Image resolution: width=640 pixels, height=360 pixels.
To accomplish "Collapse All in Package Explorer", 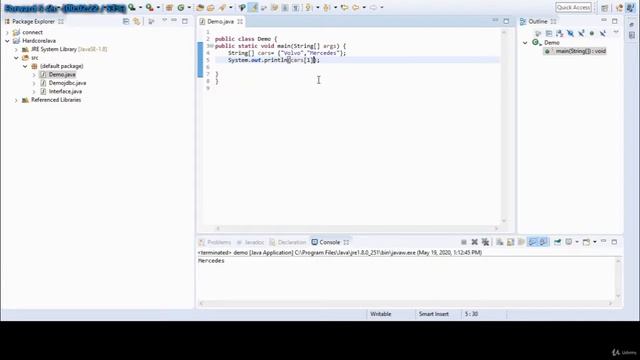I will coord(126,21).
